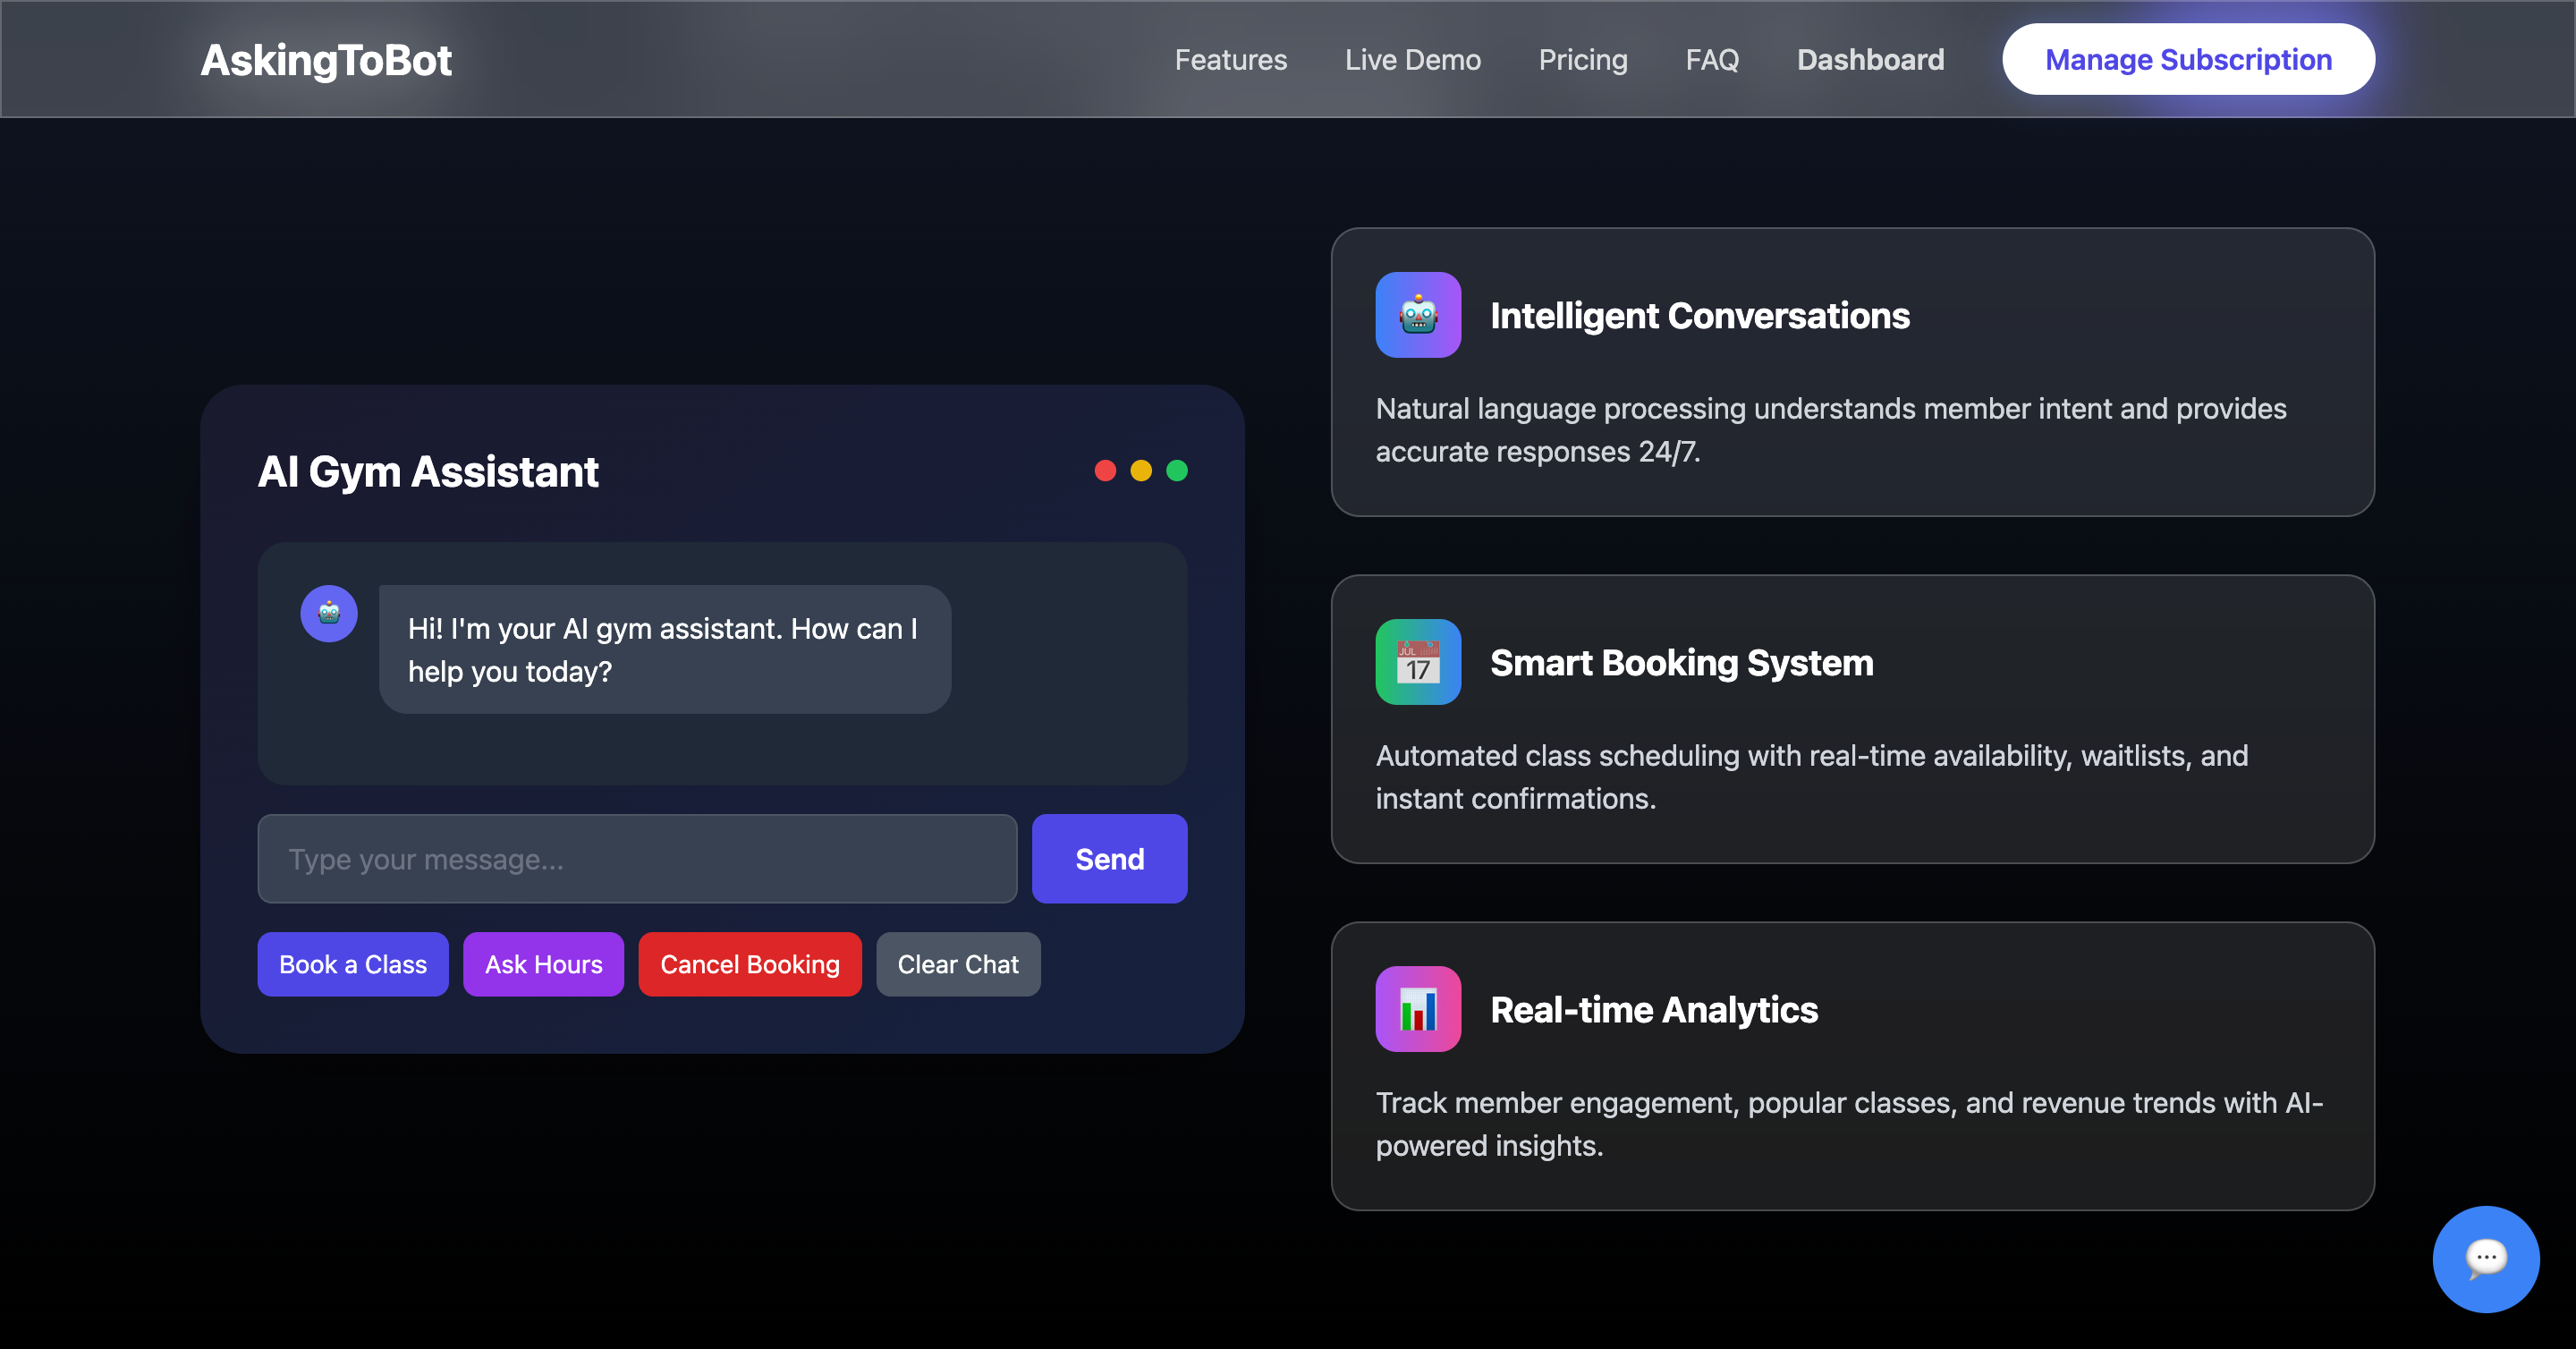Screen dimensions: 2576x1349
Task: Go to Live Demo section
Action: pyautogui.click(x=1412, y=60)
